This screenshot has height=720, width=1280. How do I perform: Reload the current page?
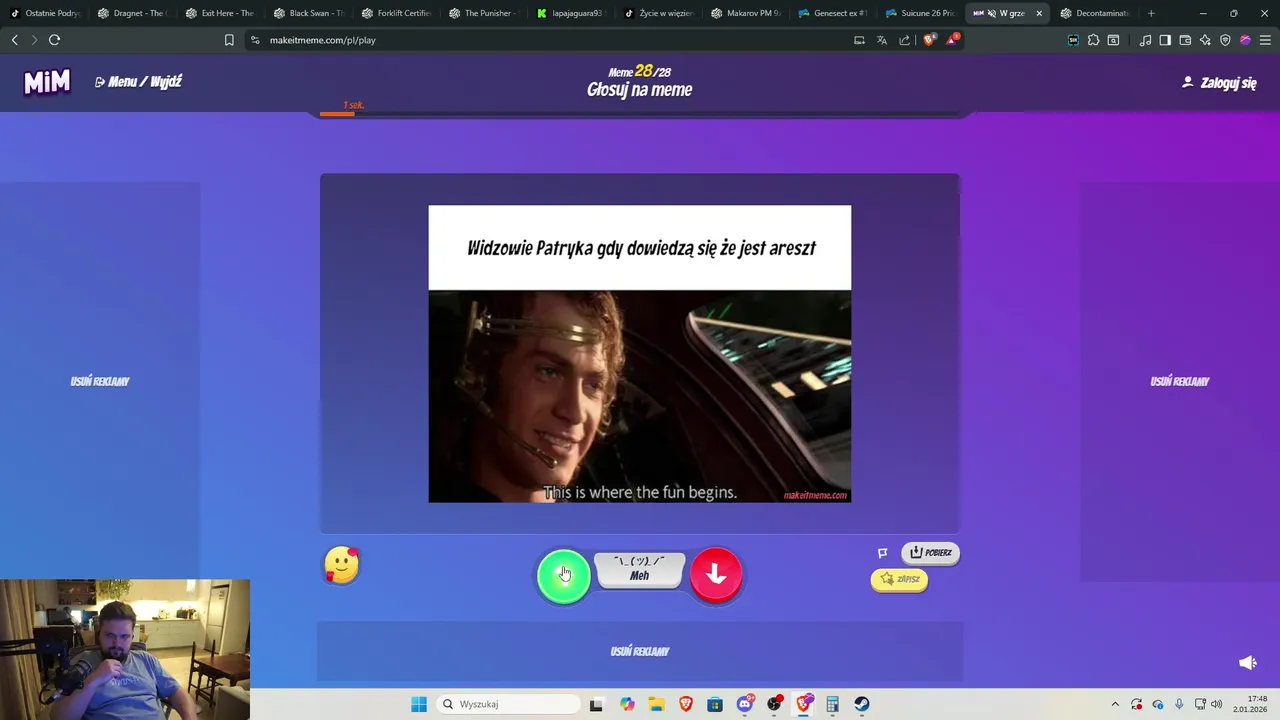pos(55,40)
